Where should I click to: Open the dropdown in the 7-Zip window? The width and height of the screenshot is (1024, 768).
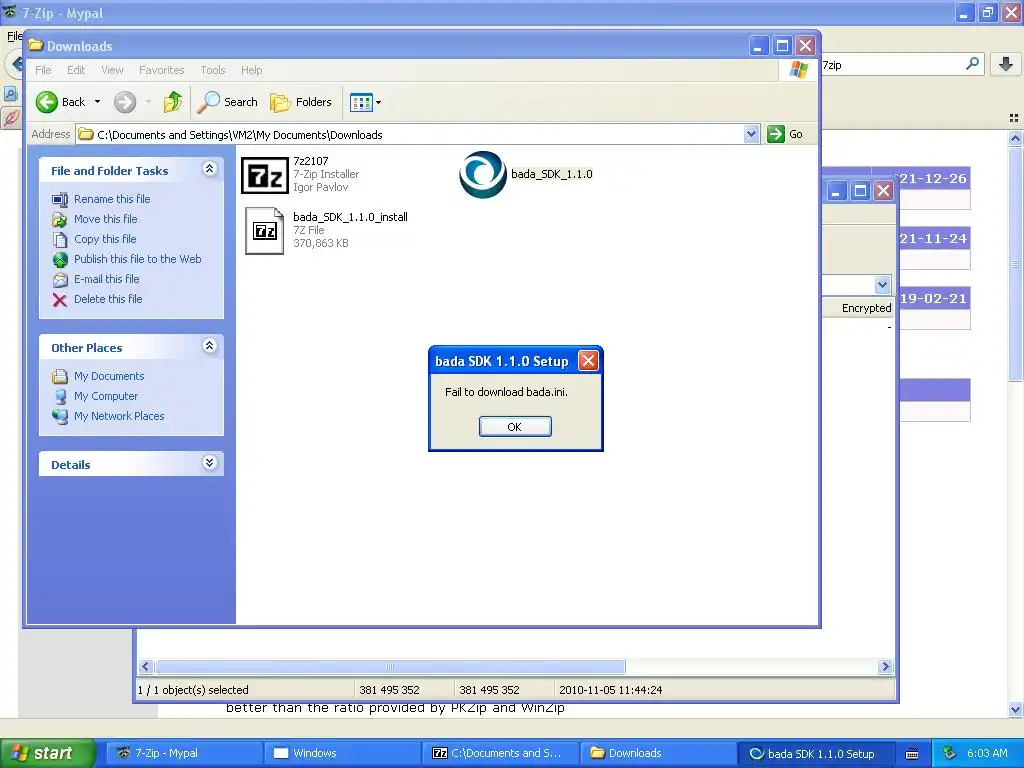882,285
